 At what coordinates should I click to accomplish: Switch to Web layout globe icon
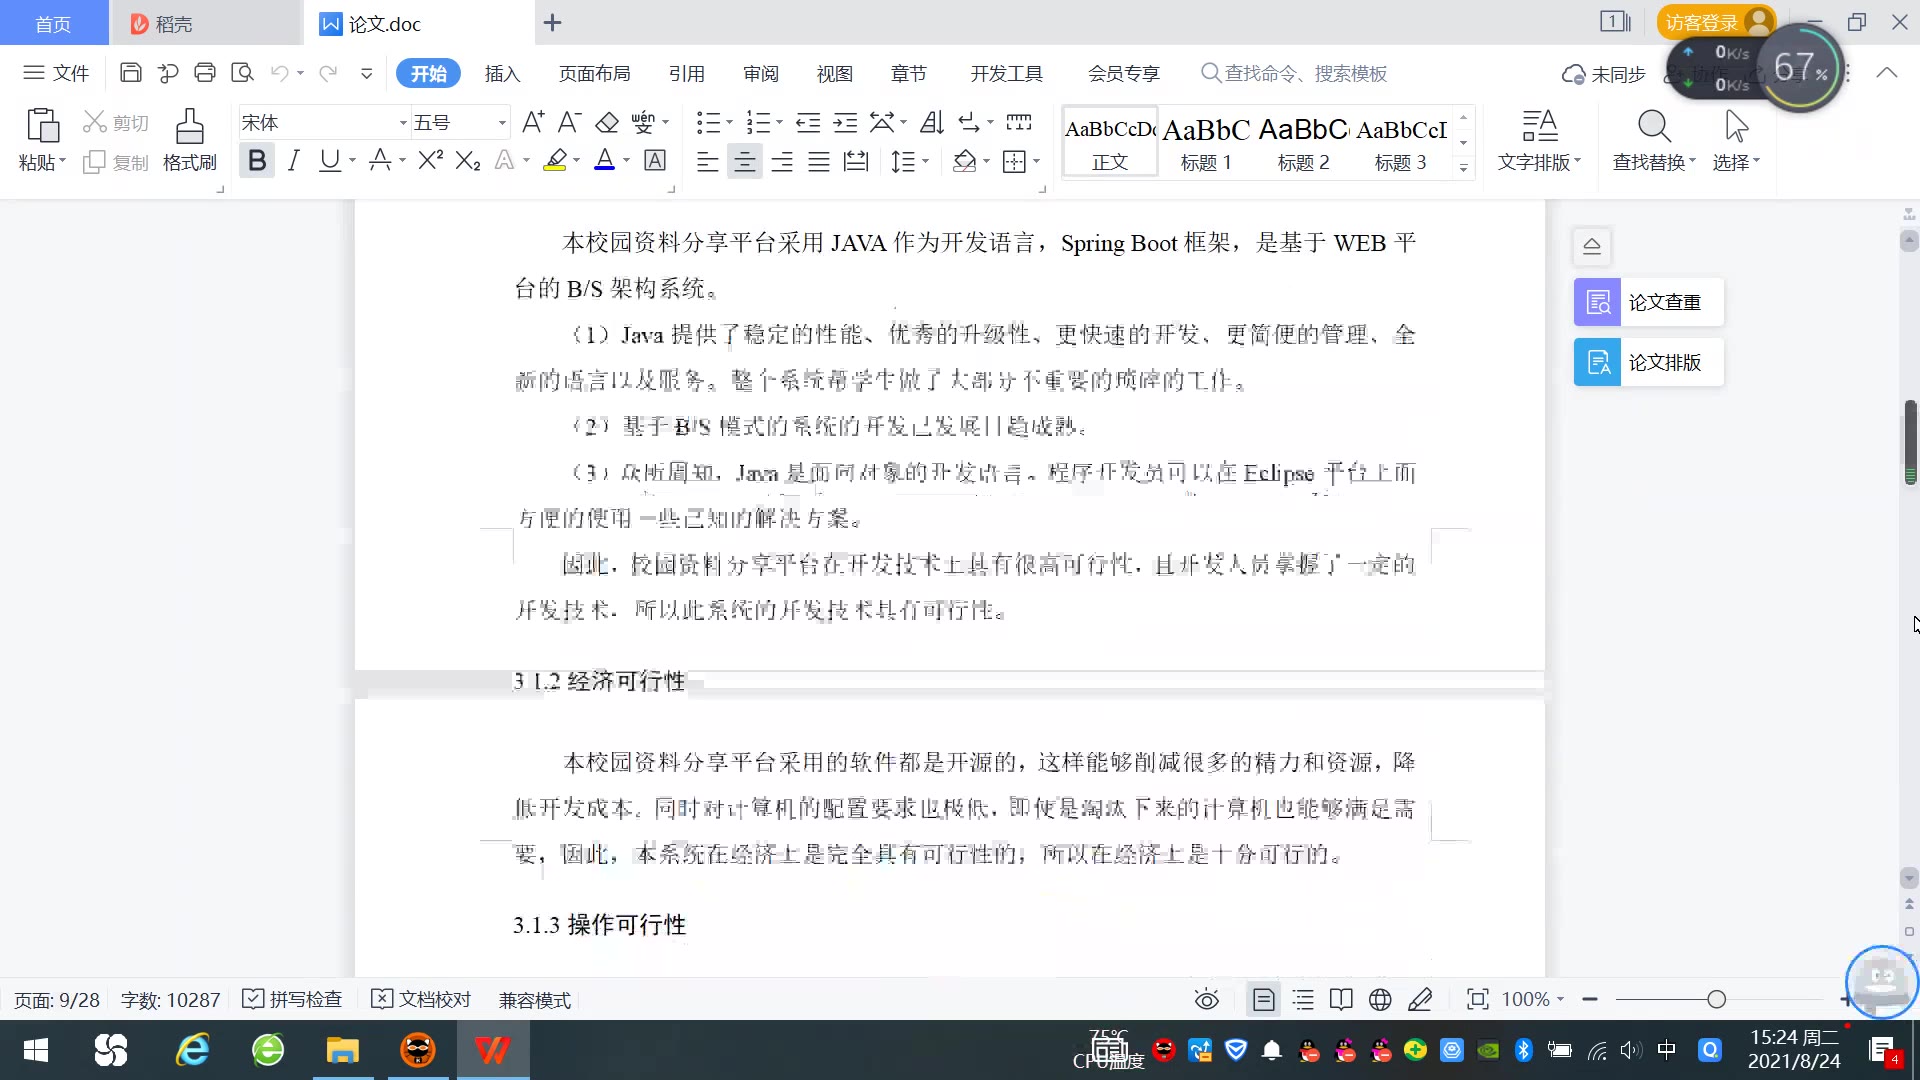[1380, 999]
